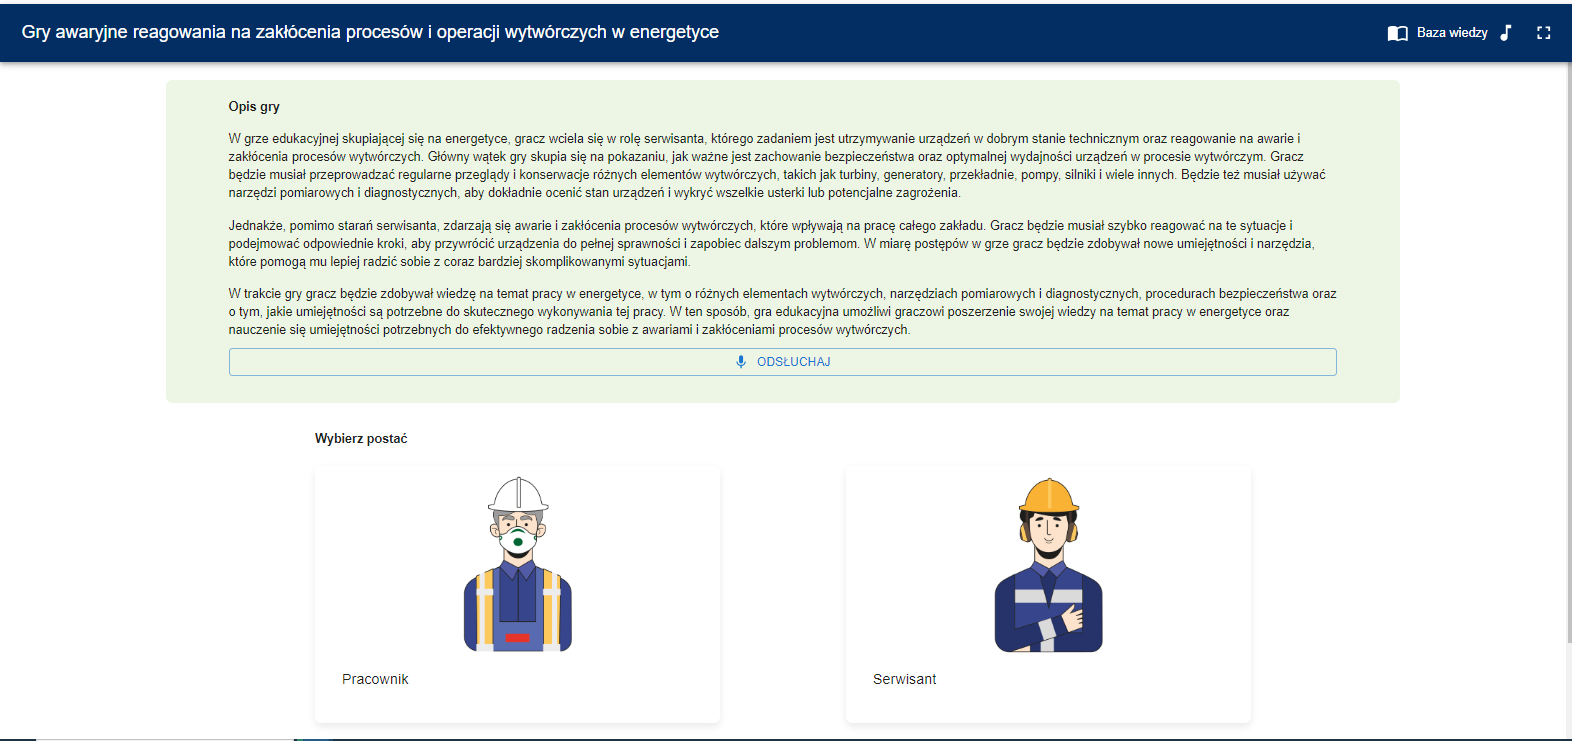Toggle sound with the music note icon
Screen dimensions: 1572x741
(1506, 33)
